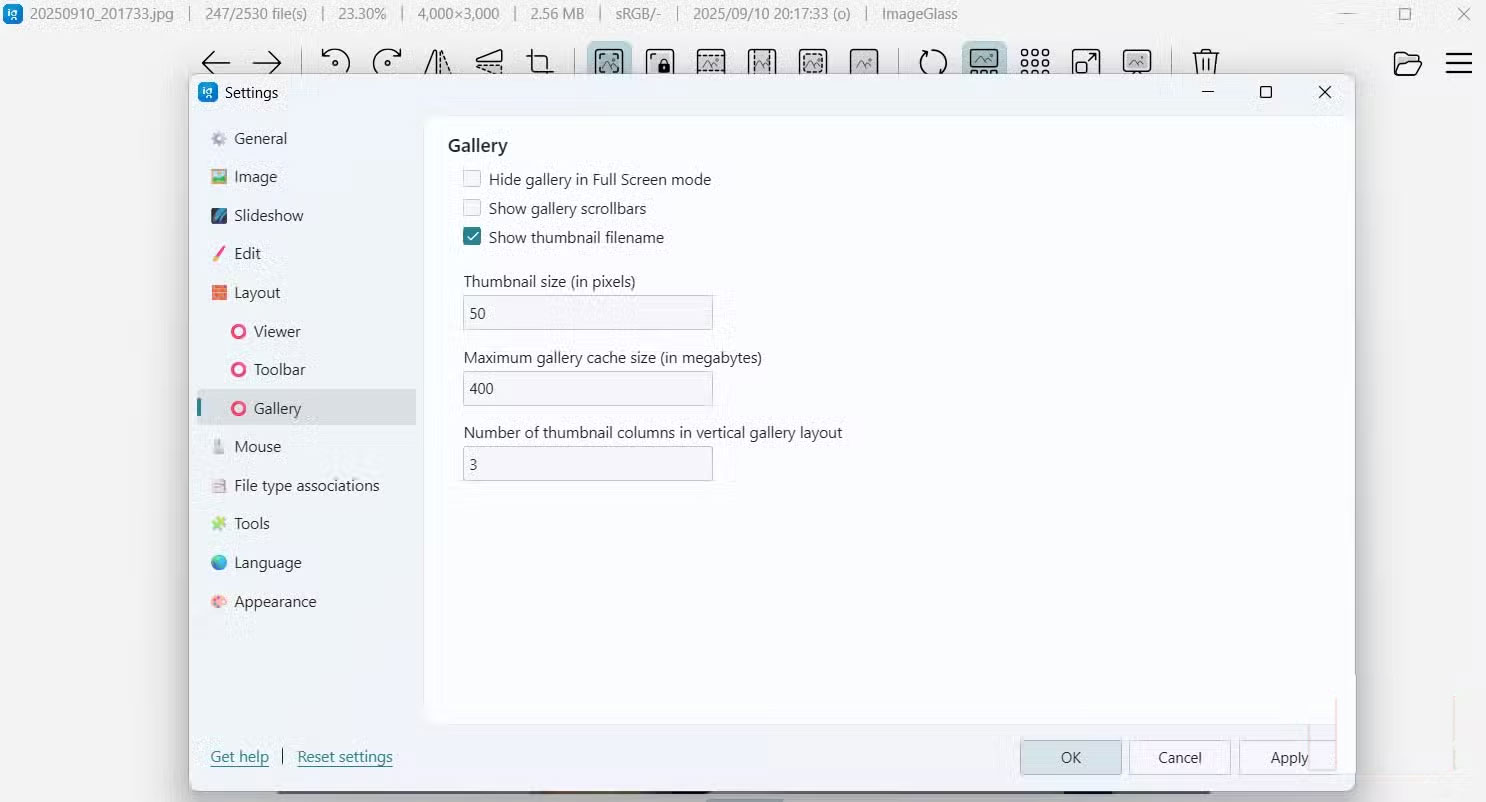This screenshot has height=802, width=1486.
Task: Open the Appearance settings page
Action: (275, 601)
